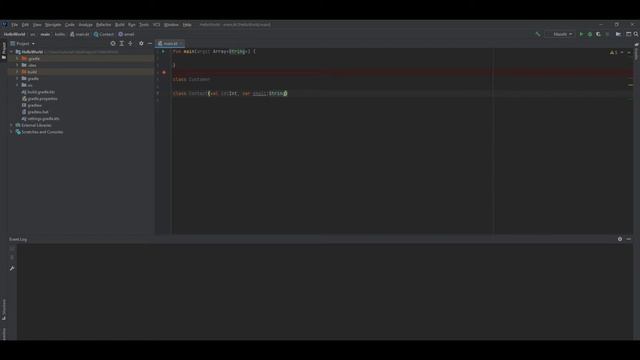Click main in the breadcrumb bar
The height and width of the screenshot is (360, 640).
[x=45, y=34]
